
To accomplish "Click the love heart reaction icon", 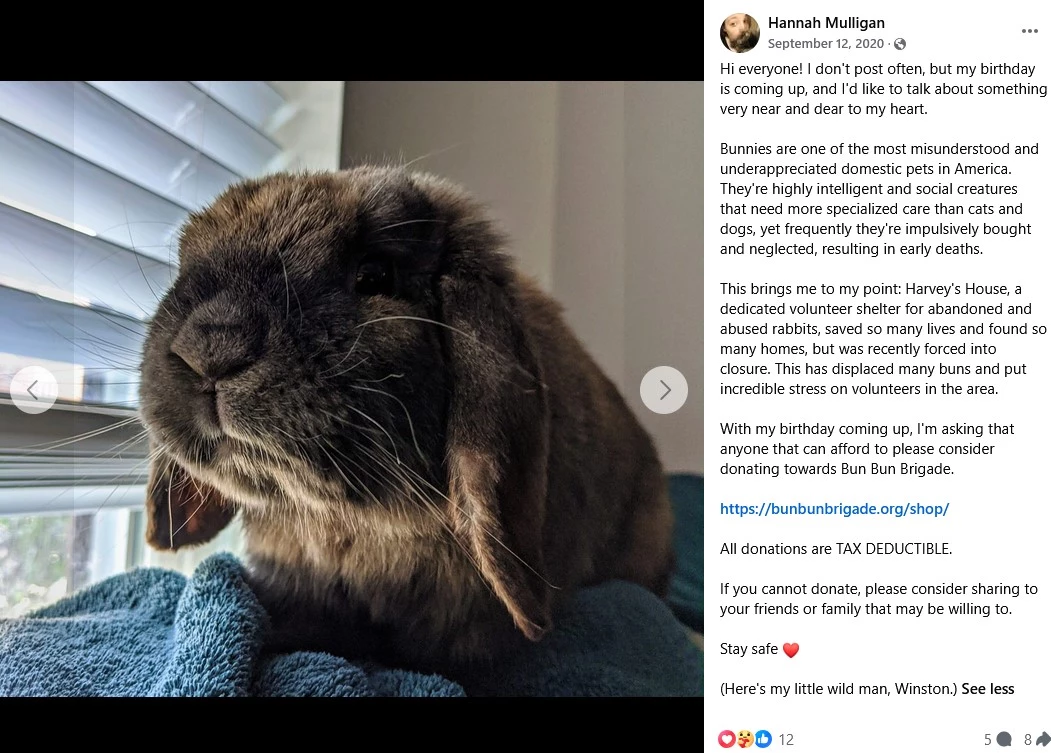I will coord(727,739).
